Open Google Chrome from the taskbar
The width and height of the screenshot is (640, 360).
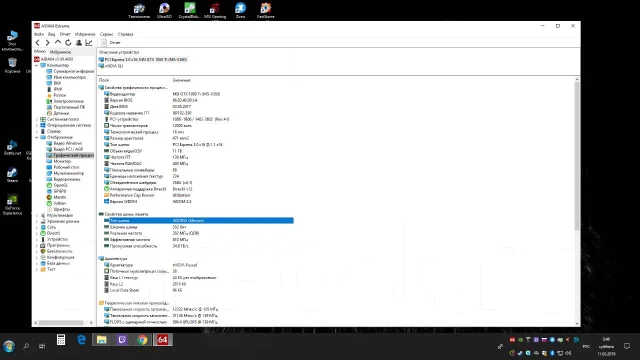click(142, 340)
